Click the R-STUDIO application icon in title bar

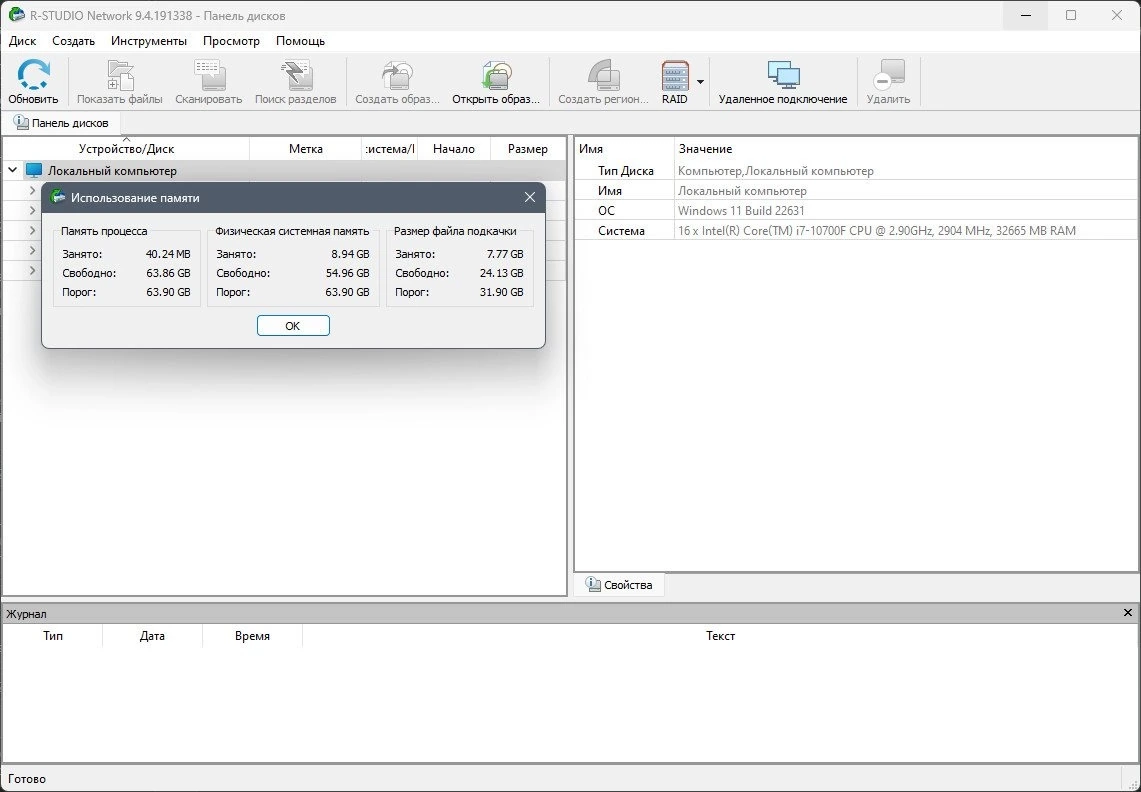pyautogui.click(x=17, y=15)
